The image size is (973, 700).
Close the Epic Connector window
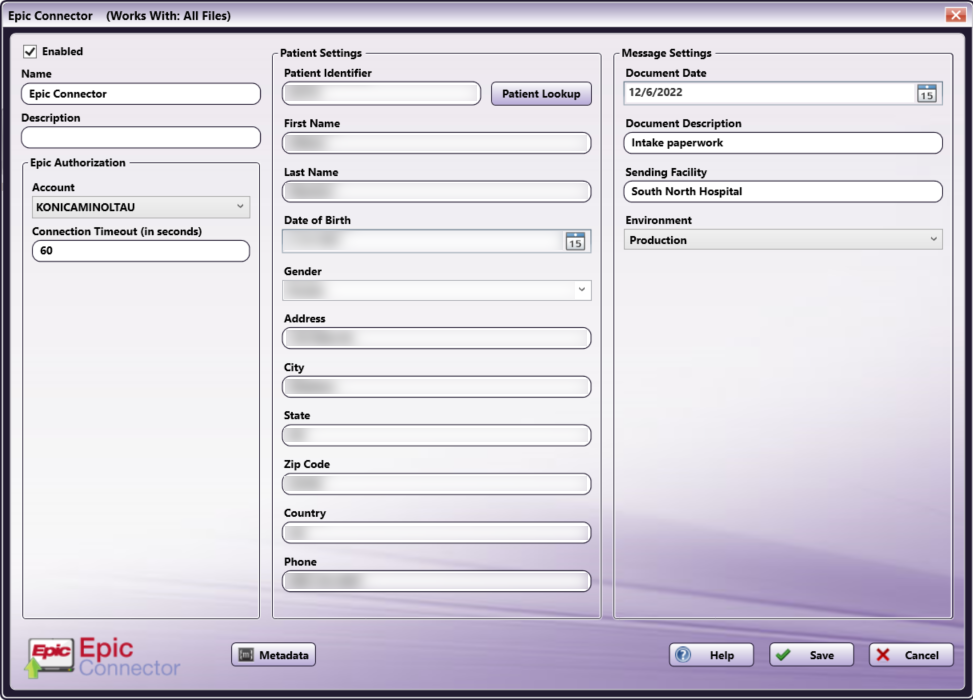pos(956,14)
